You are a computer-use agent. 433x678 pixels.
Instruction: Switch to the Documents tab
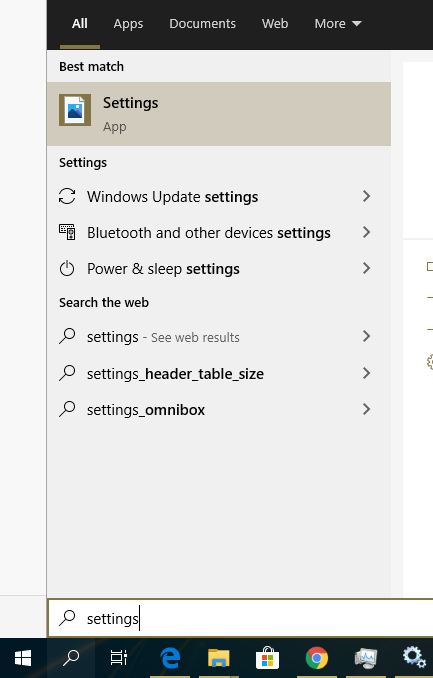[x=202, y=24]
